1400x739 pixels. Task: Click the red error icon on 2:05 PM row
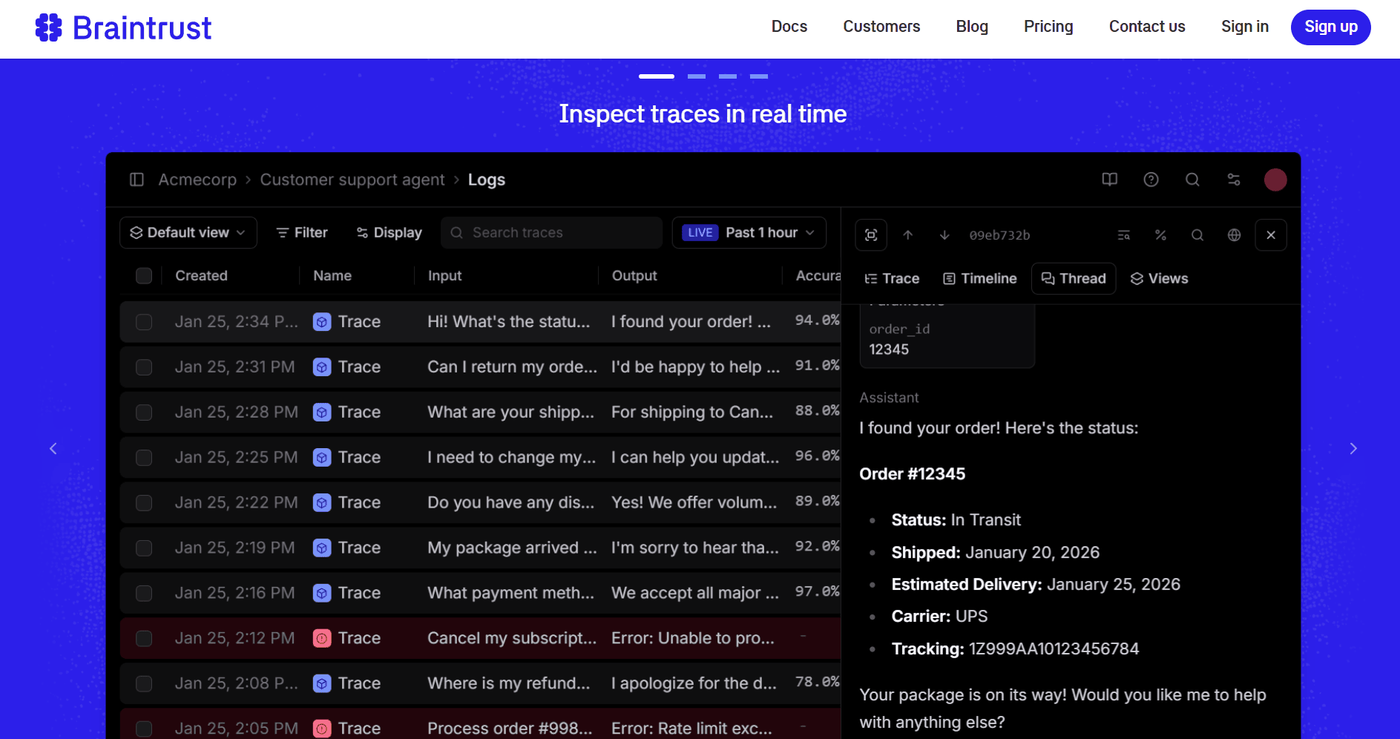(x=322, y=728)
